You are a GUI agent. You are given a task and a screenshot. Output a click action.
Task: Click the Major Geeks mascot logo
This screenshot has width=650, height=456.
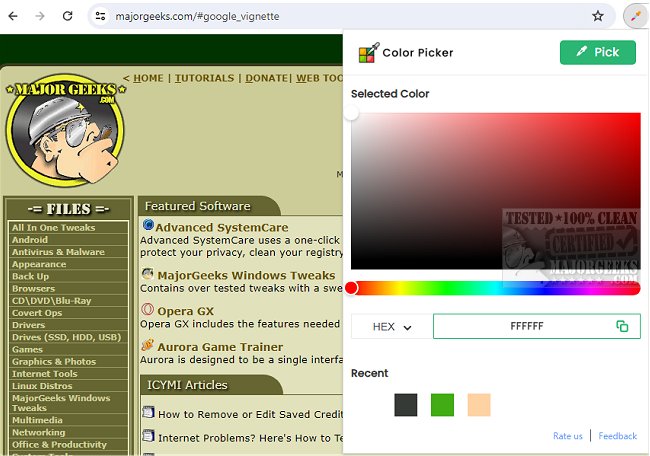(65, 130)
